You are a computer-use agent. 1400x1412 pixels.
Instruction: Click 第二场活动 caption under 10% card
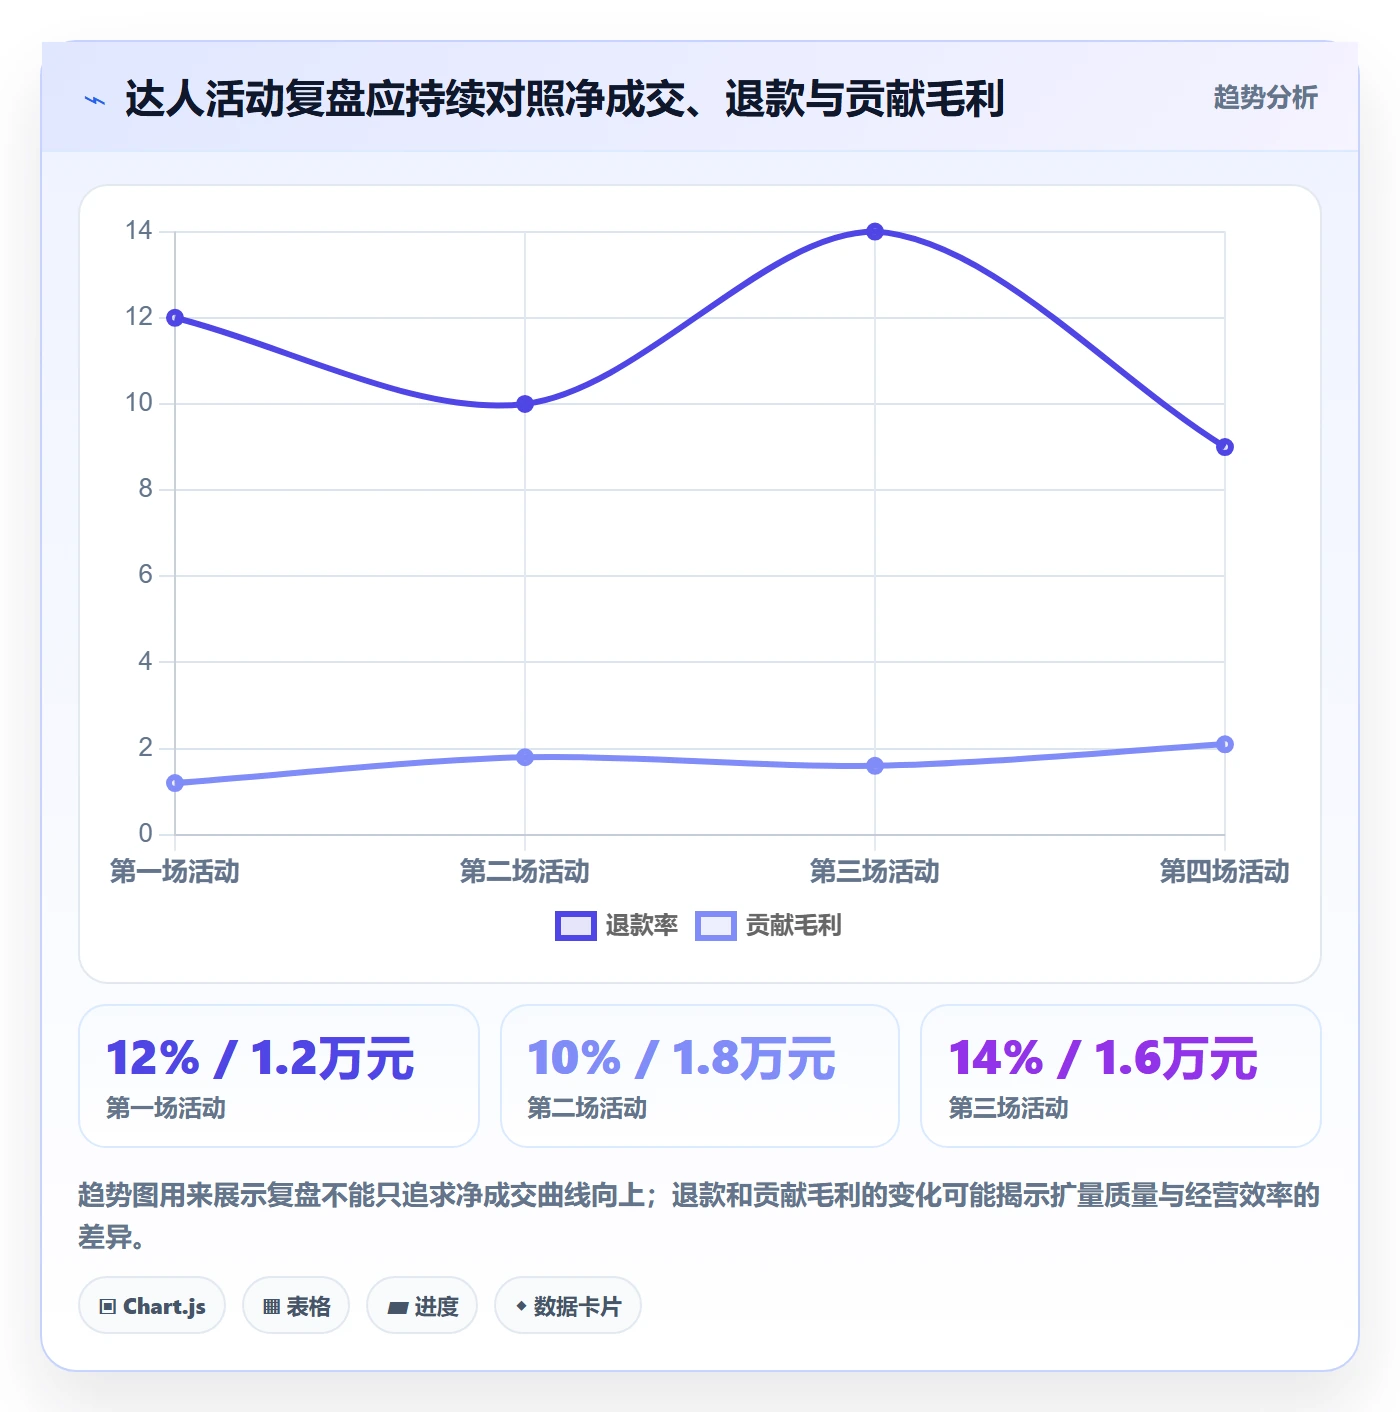pyautogui.click(x=587, y=1108)
